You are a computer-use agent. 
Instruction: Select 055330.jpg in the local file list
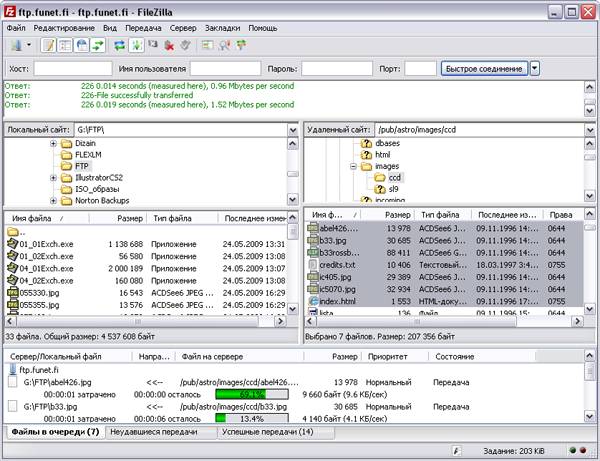(39, 293)
